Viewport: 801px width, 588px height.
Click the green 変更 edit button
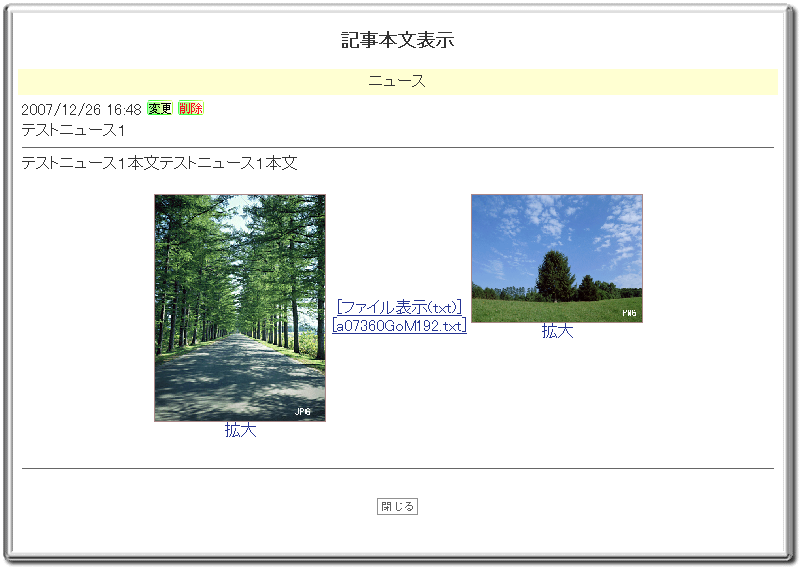pos(159,108)
